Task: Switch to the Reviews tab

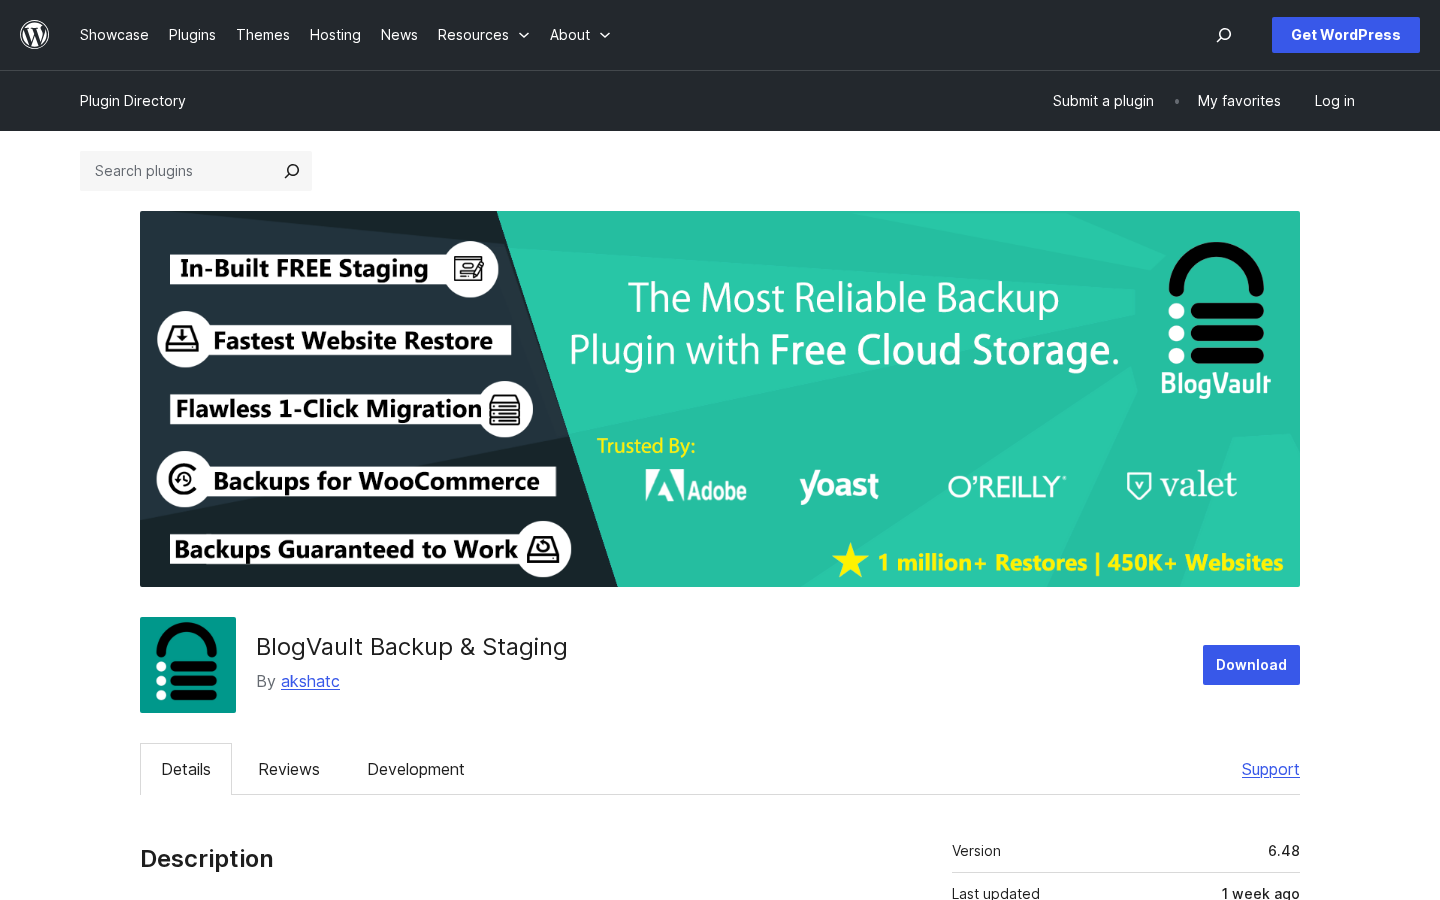Action: pyautogui.click(x=289, y=769)
